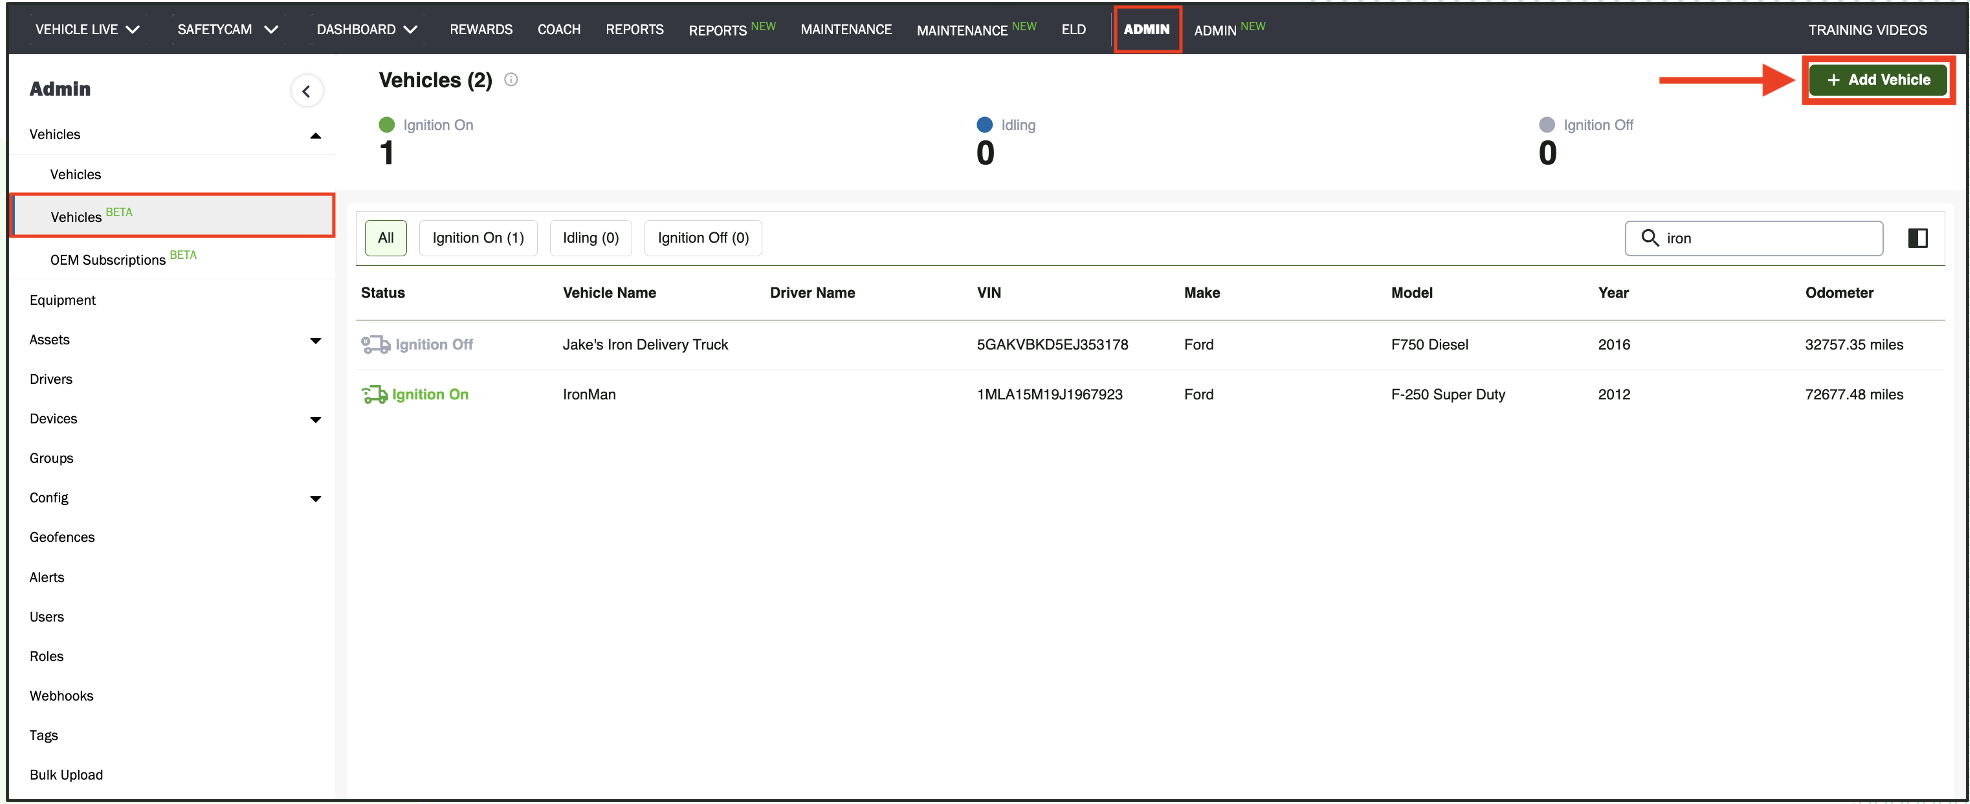Open Vehicles BETA in sidebar
The width and height of the screenshot is (1970, 804).
tap(172, 216)
